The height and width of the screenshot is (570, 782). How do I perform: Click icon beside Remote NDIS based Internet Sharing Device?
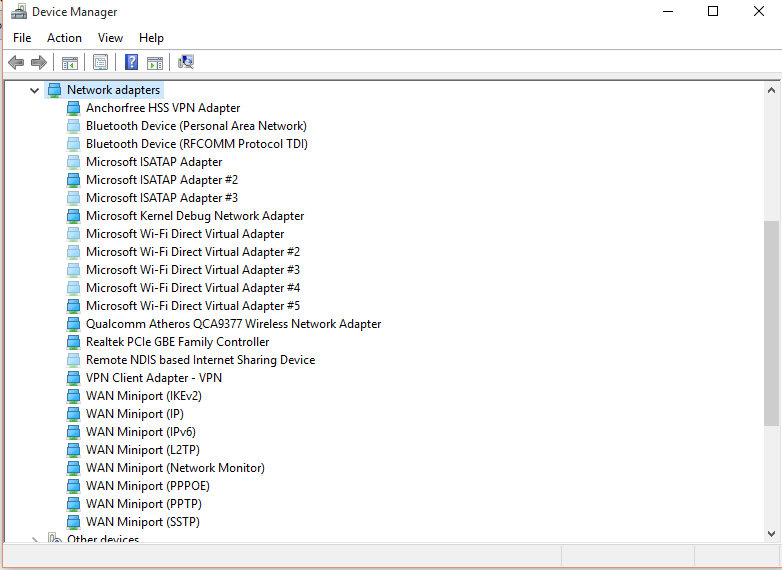(x=73, y=360)
